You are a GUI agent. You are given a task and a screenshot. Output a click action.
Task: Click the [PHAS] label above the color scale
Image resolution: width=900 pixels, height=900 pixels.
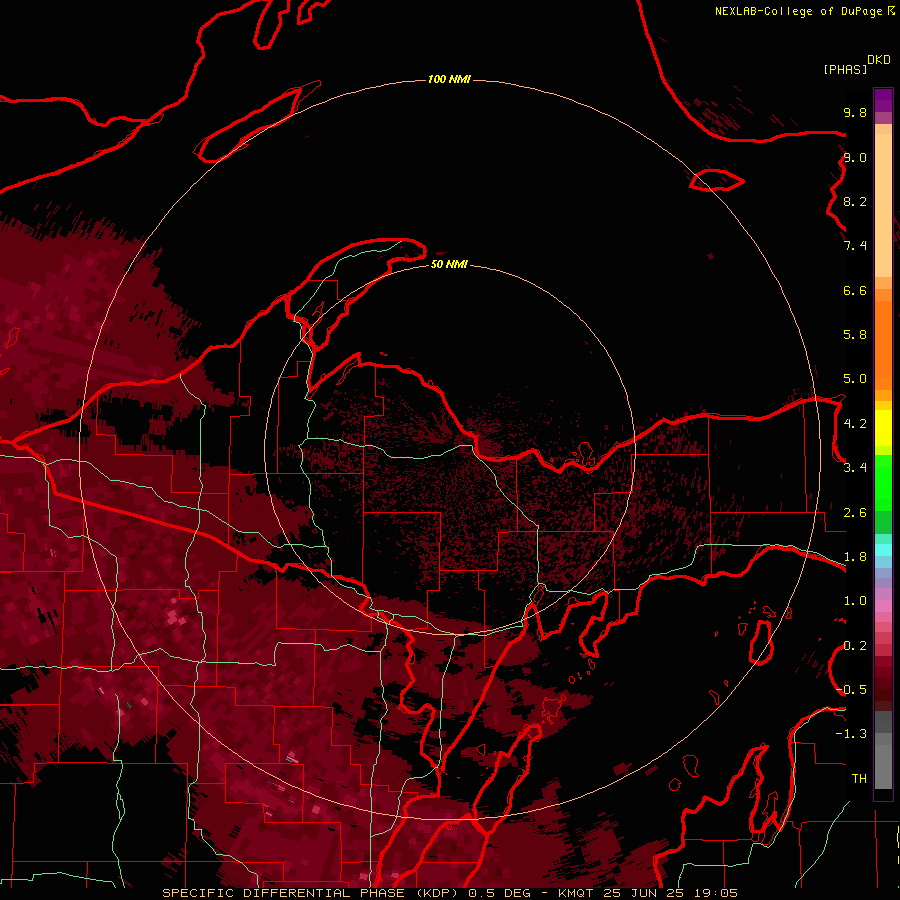845,69
